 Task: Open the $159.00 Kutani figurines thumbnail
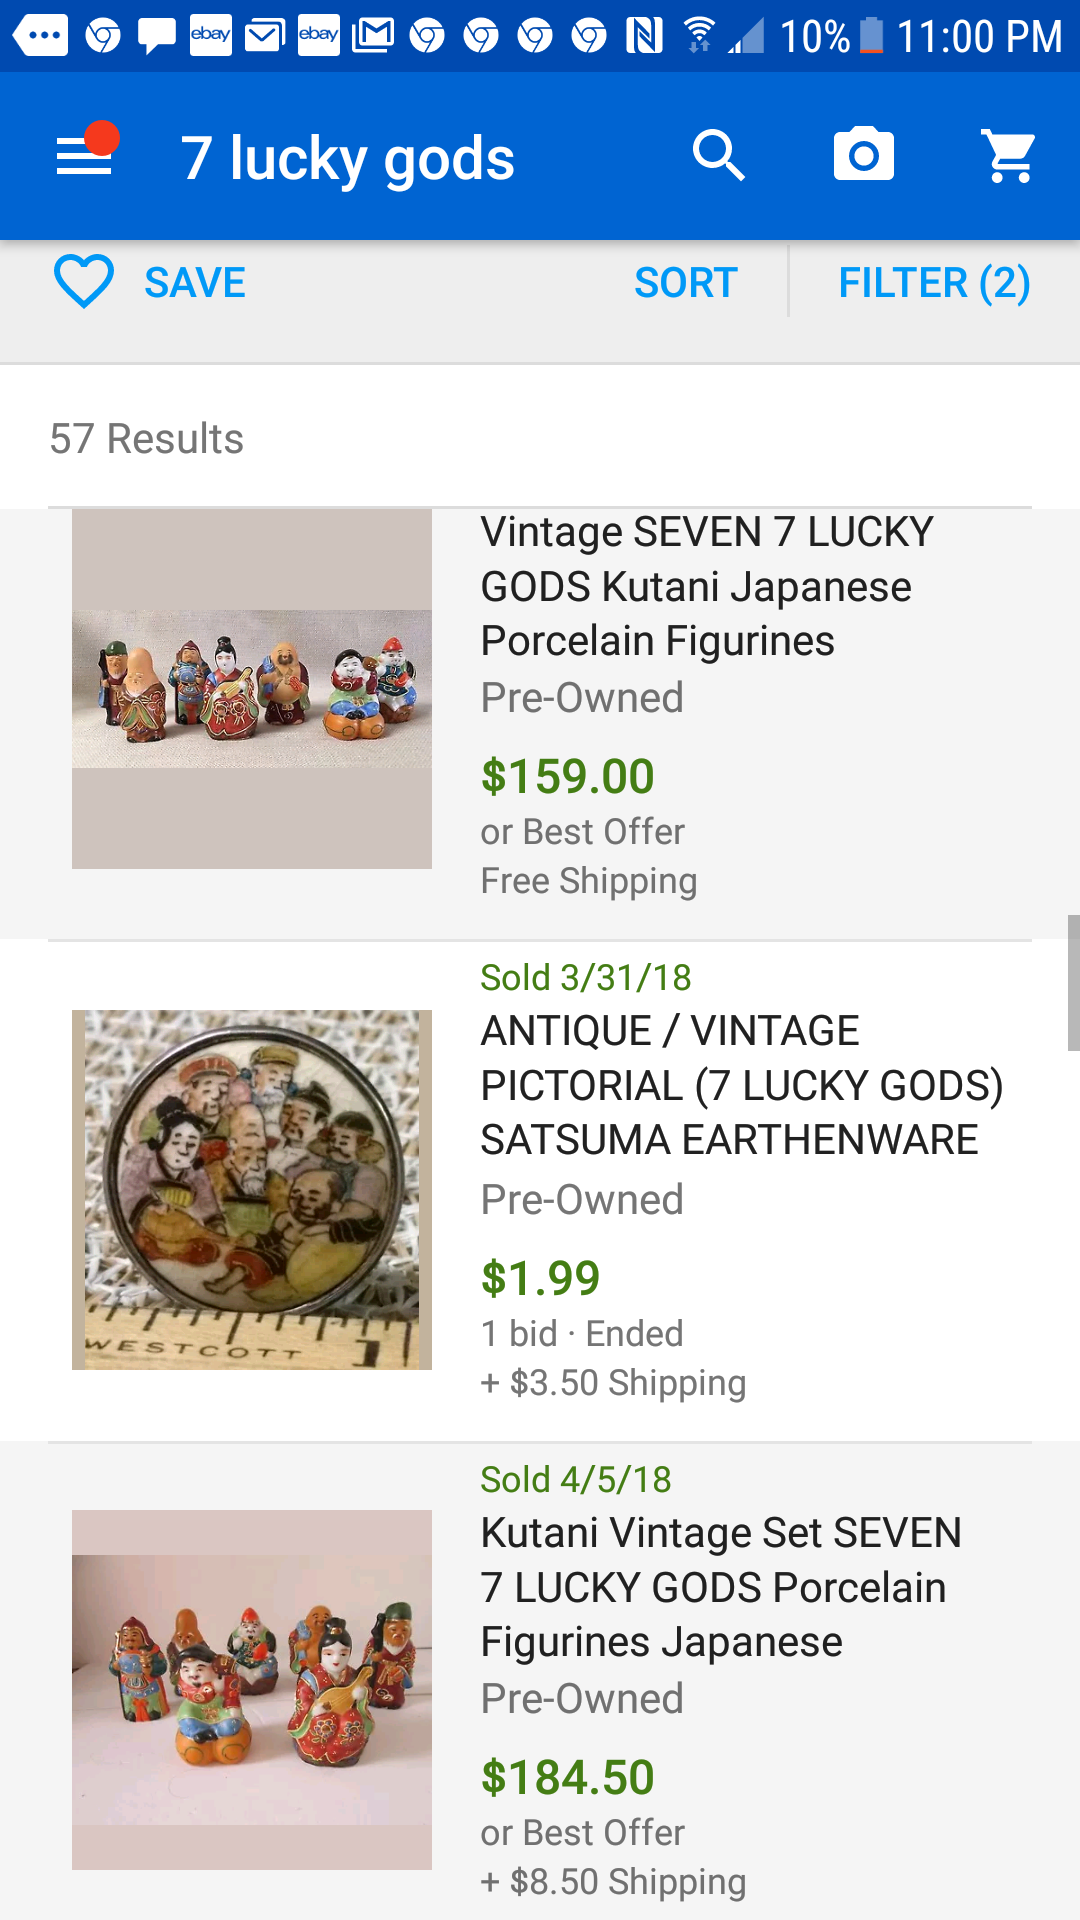(252, 689)
